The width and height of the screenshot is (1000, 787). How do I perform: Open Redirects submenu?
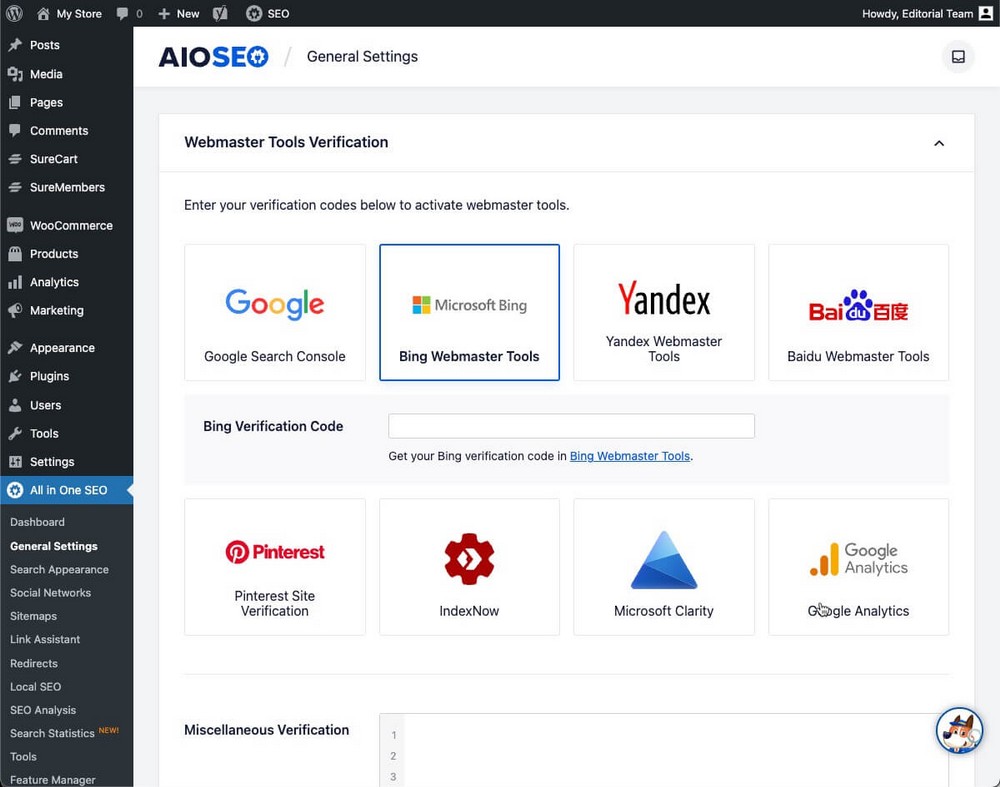tap(34, 663)
